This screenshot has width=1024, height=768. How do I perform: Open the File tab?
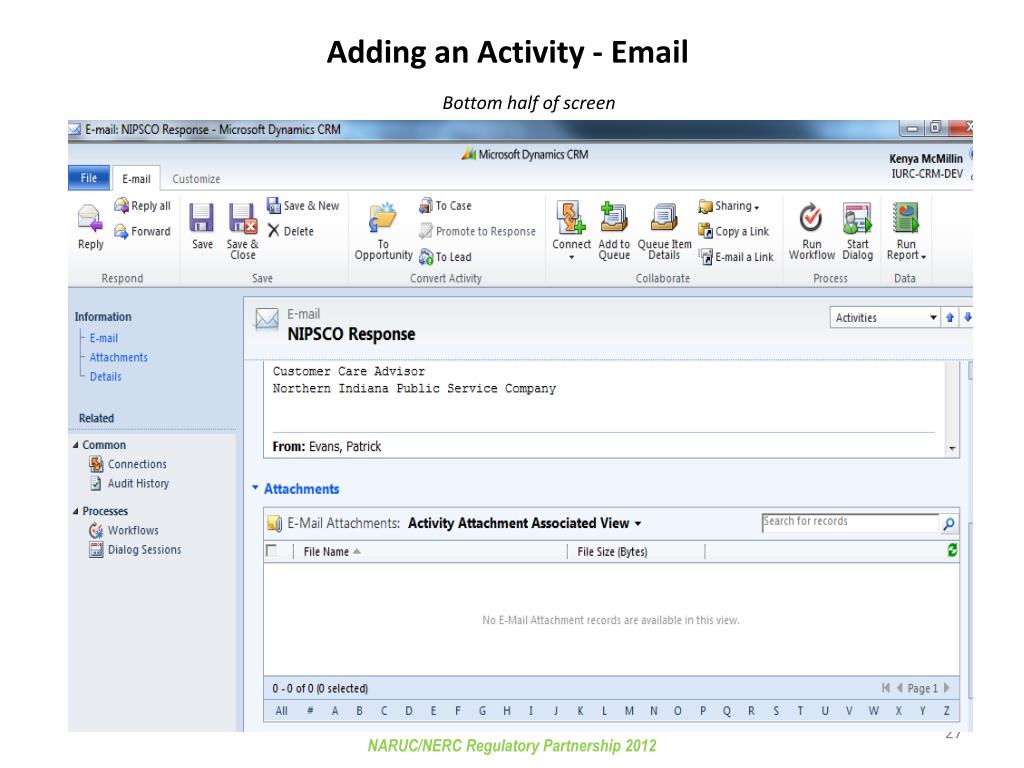click(89, 178)
